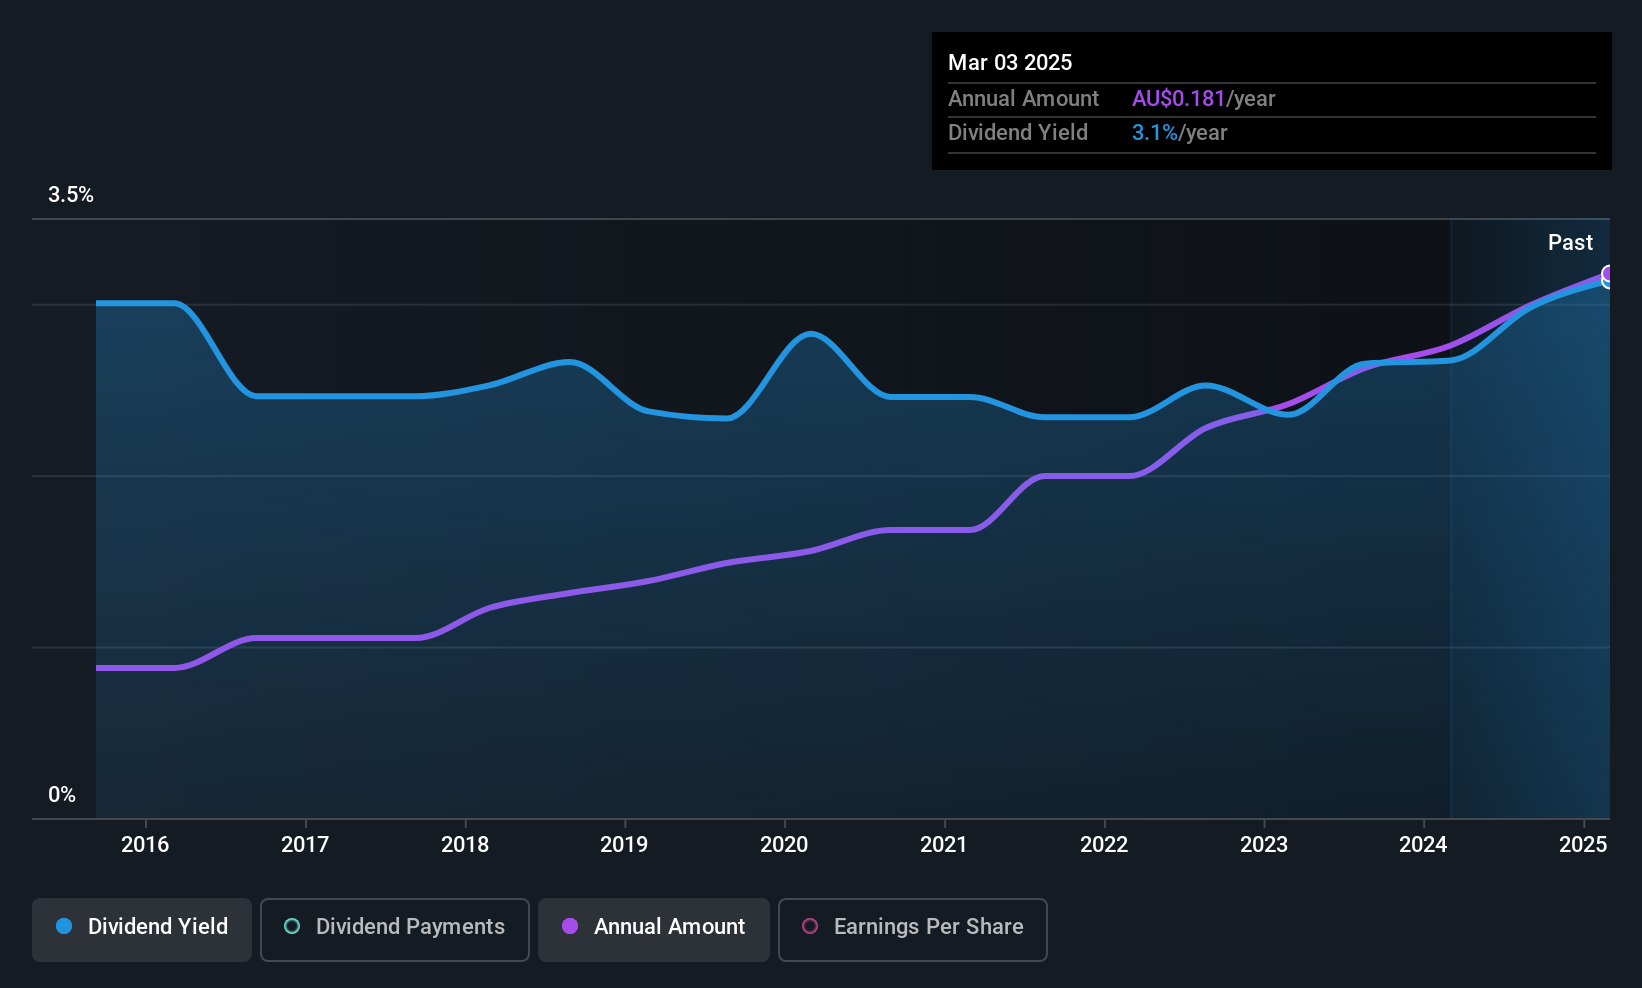Click the 2022 x-axis label
Viewport: 1642px width, 988px height.
click(x=1104, y=845)
